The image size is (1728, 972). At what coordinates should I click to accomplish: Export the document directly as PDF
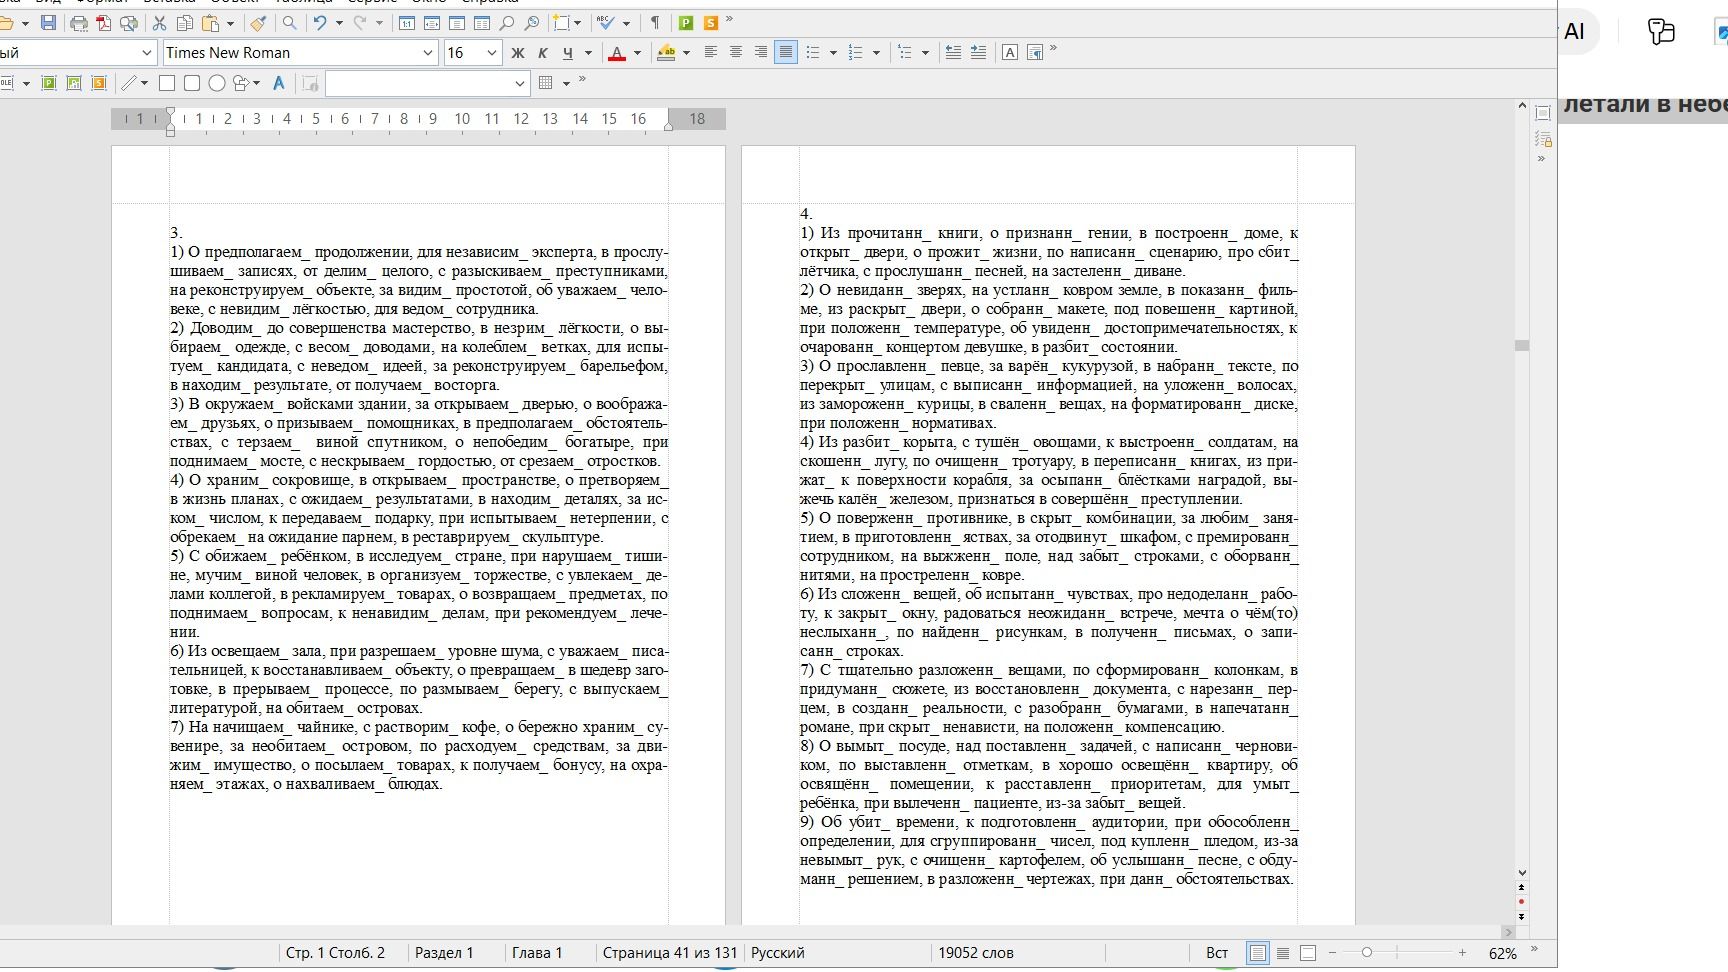coord(104,23)
